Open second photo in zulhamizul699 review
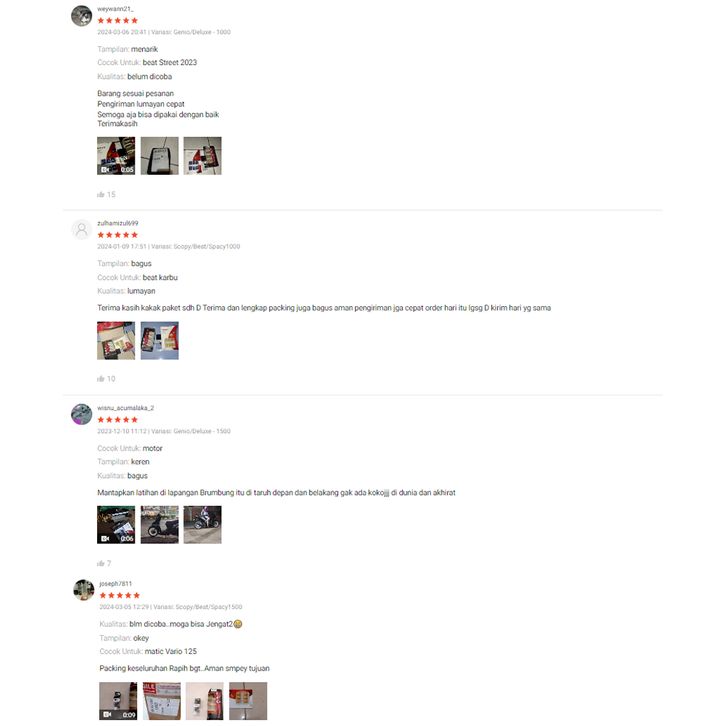This screenshot has width=726, height=726. (x=160, y=341)
